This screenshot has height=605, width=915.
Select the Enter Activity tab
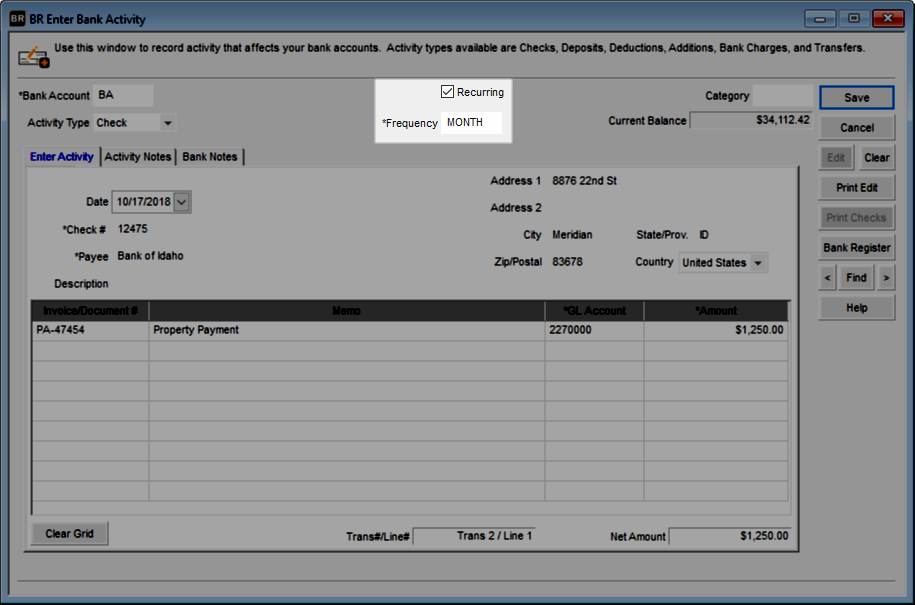(61, 156)
